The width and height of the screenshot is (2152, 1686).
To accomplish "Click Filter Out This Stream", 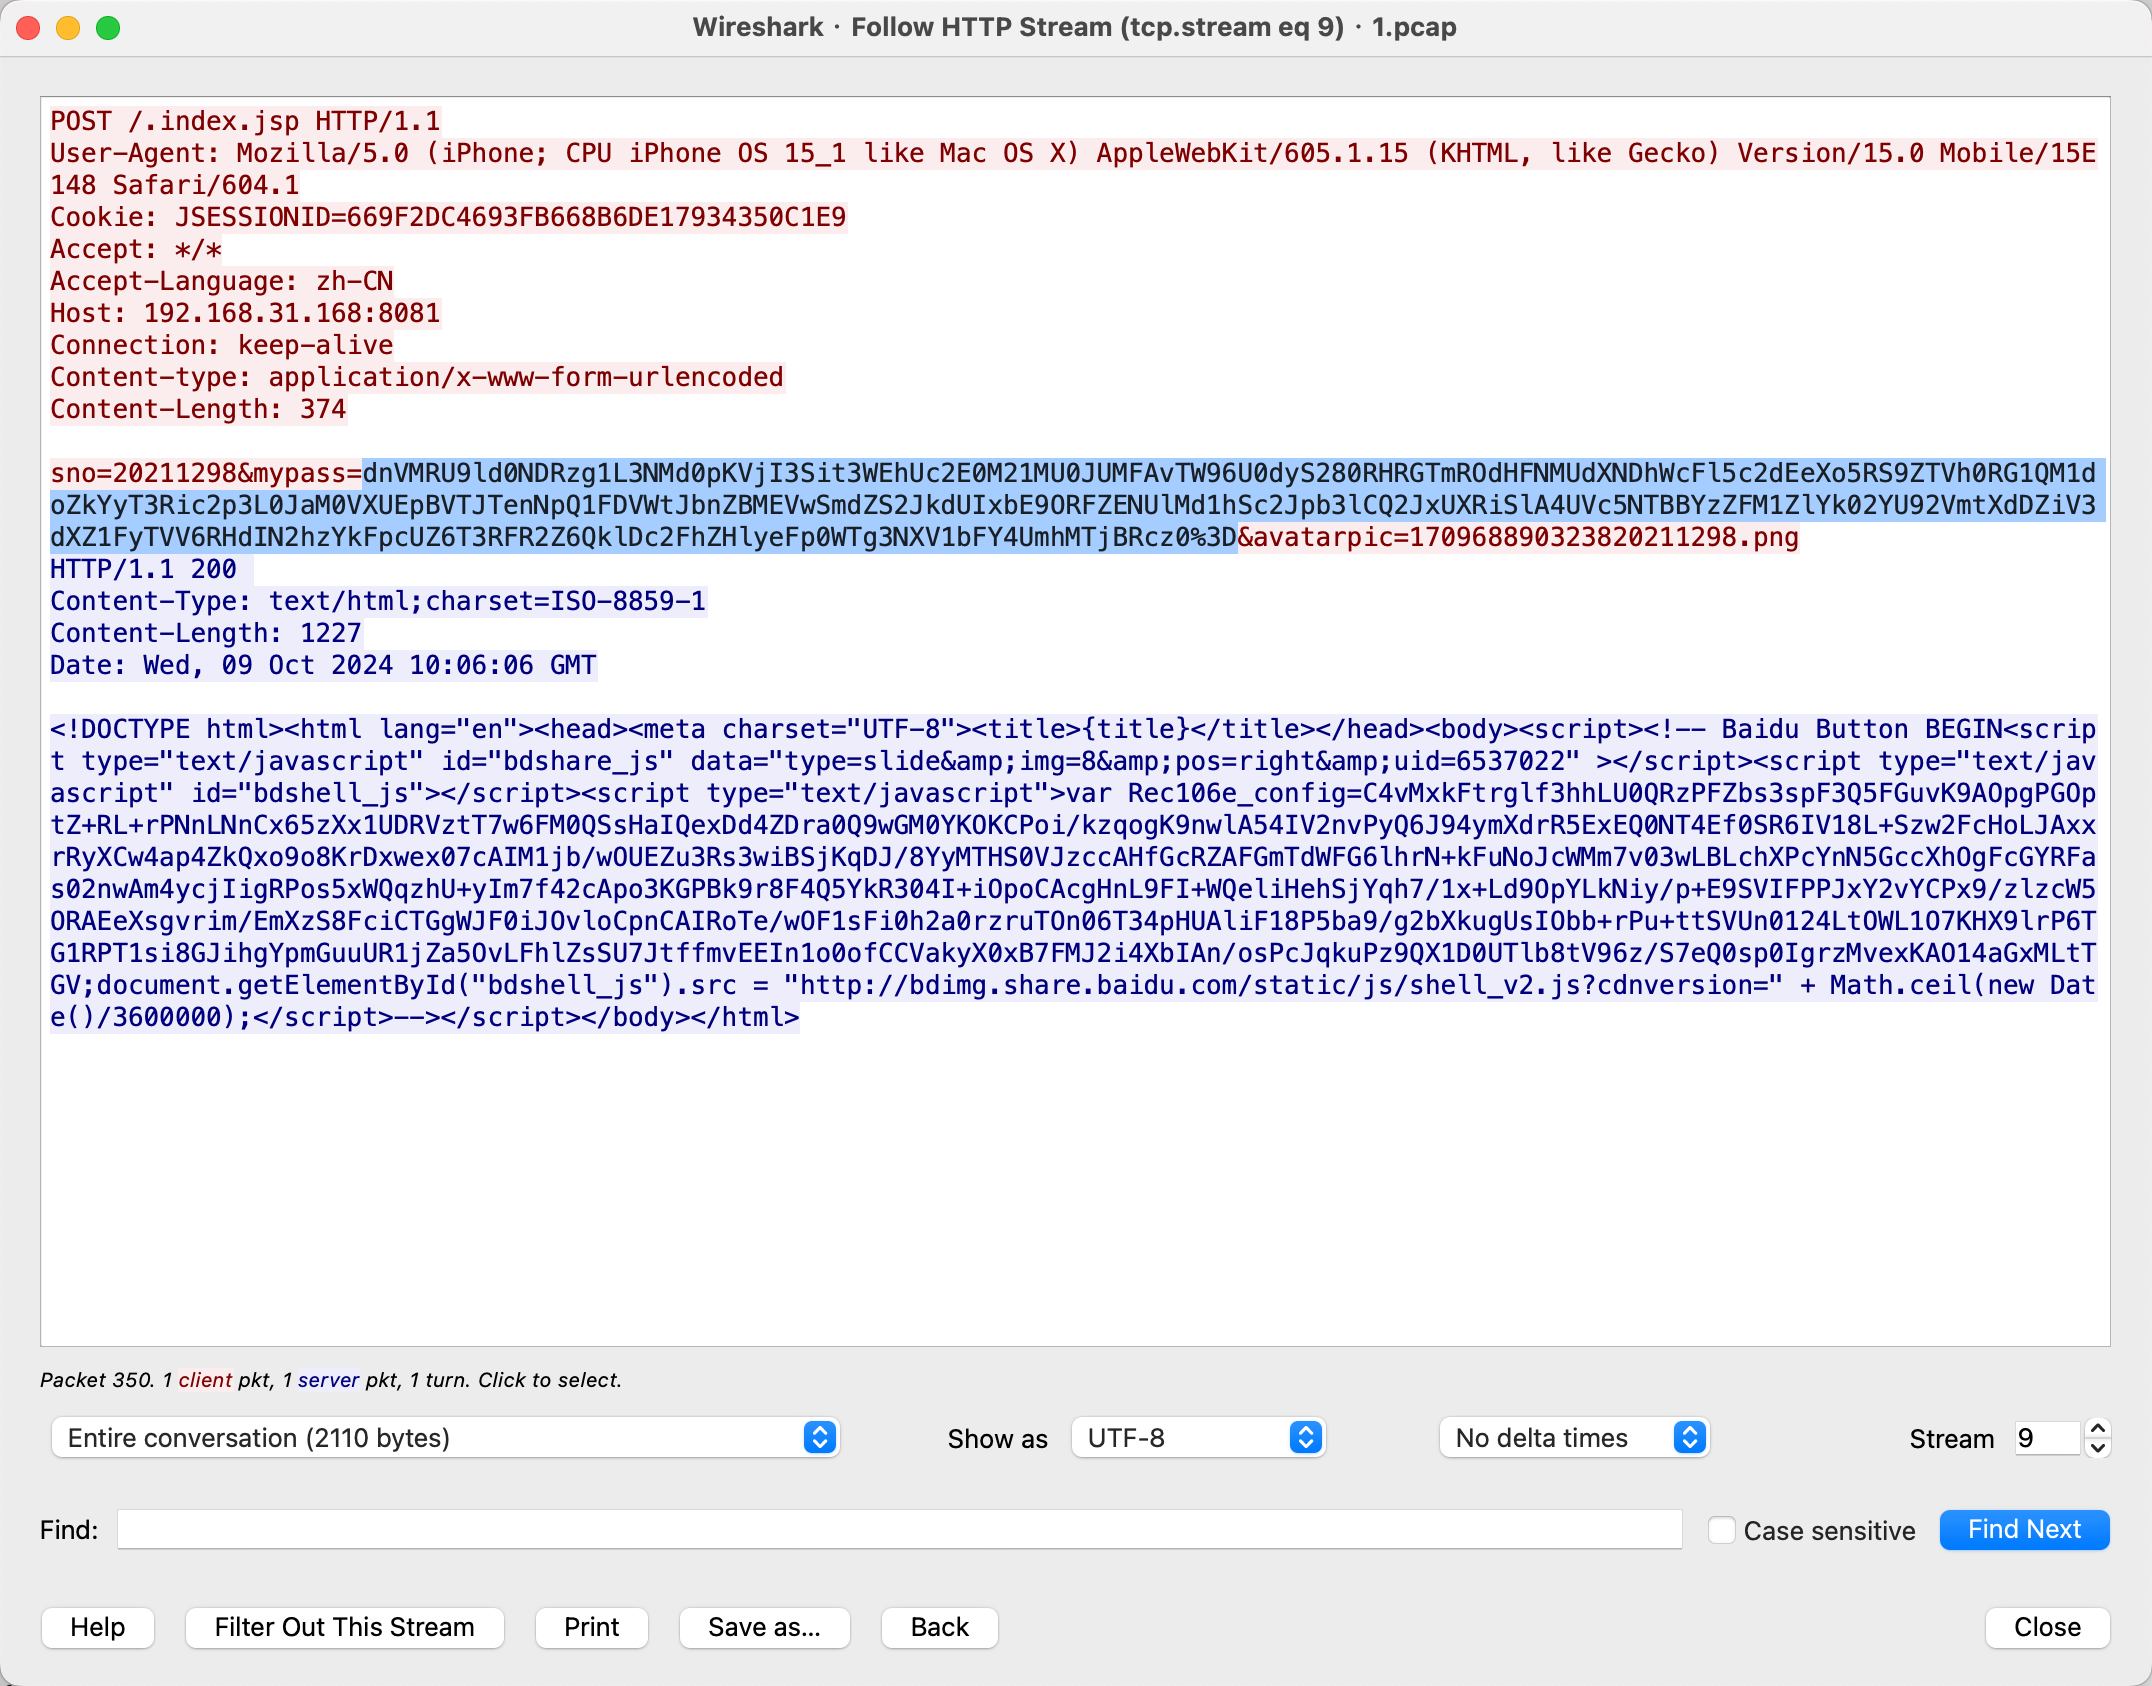I will (344, 1627).
